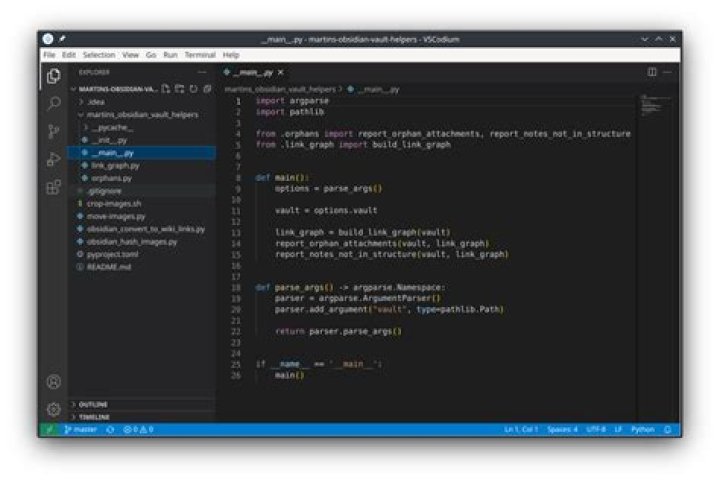
Task: Expand the OUTLINE section
Action: (142, 404)
